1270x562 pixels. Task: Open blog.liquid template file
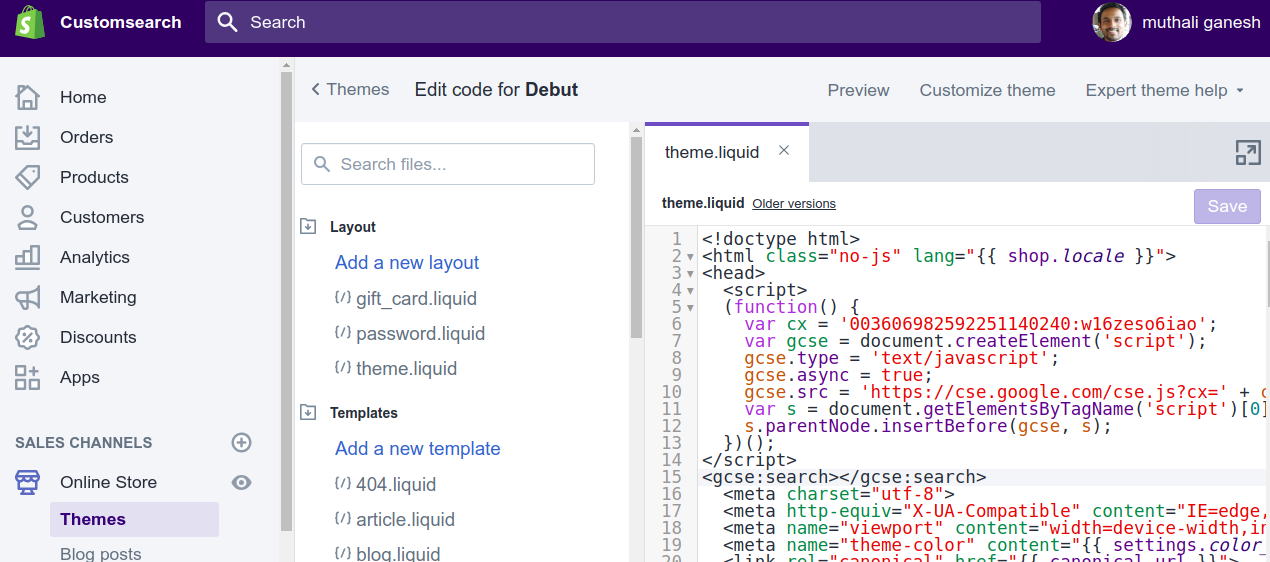(397, 553)
